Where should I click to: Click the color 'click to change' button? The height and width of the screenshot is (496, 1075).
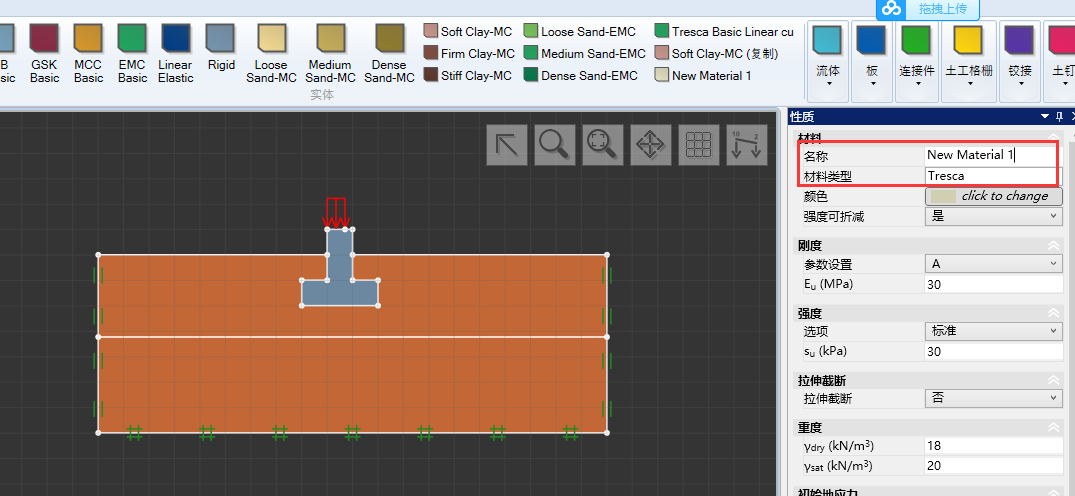[993, 196]
